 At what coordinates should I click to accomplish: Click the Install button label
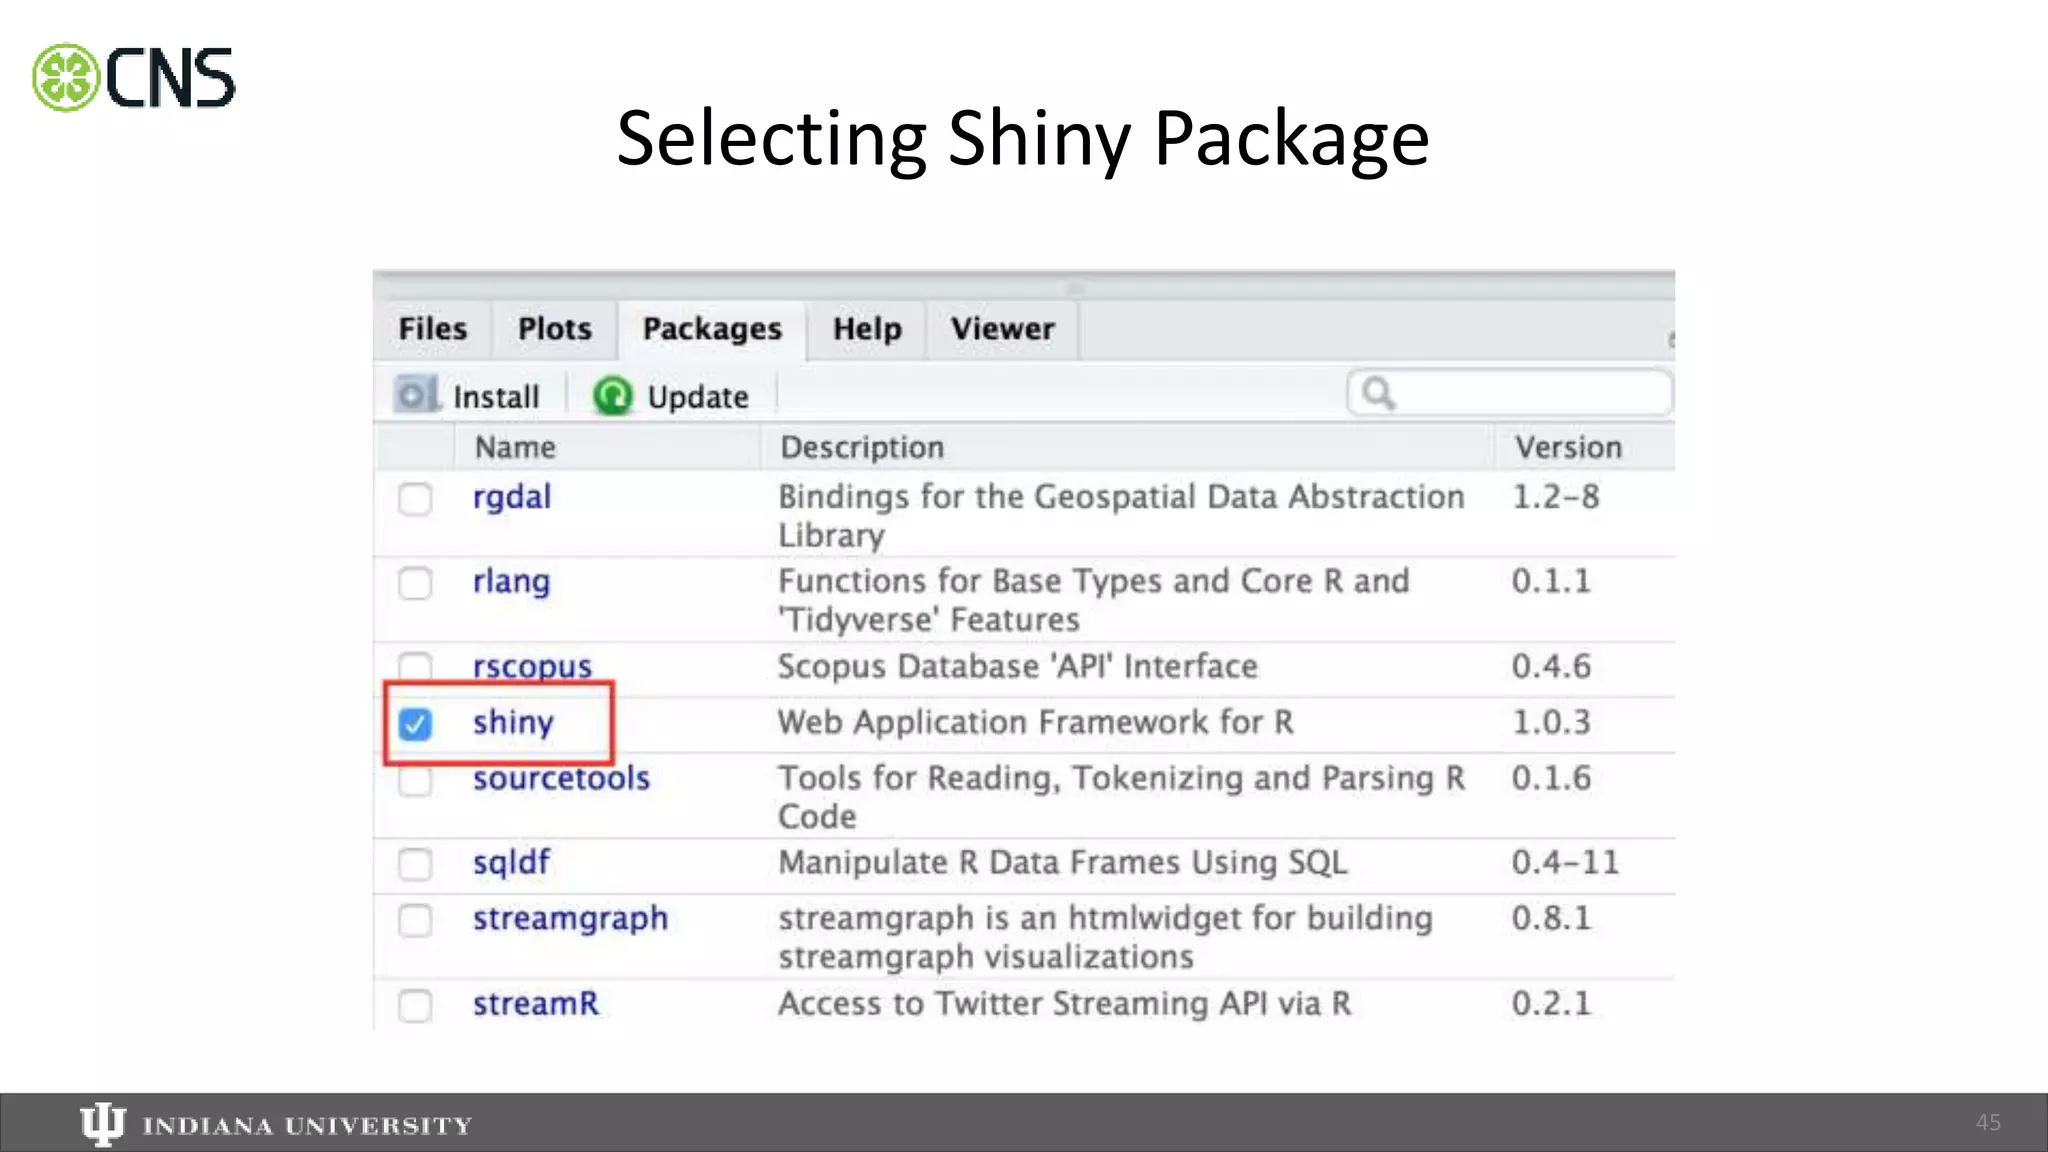[x=496, y=397]
